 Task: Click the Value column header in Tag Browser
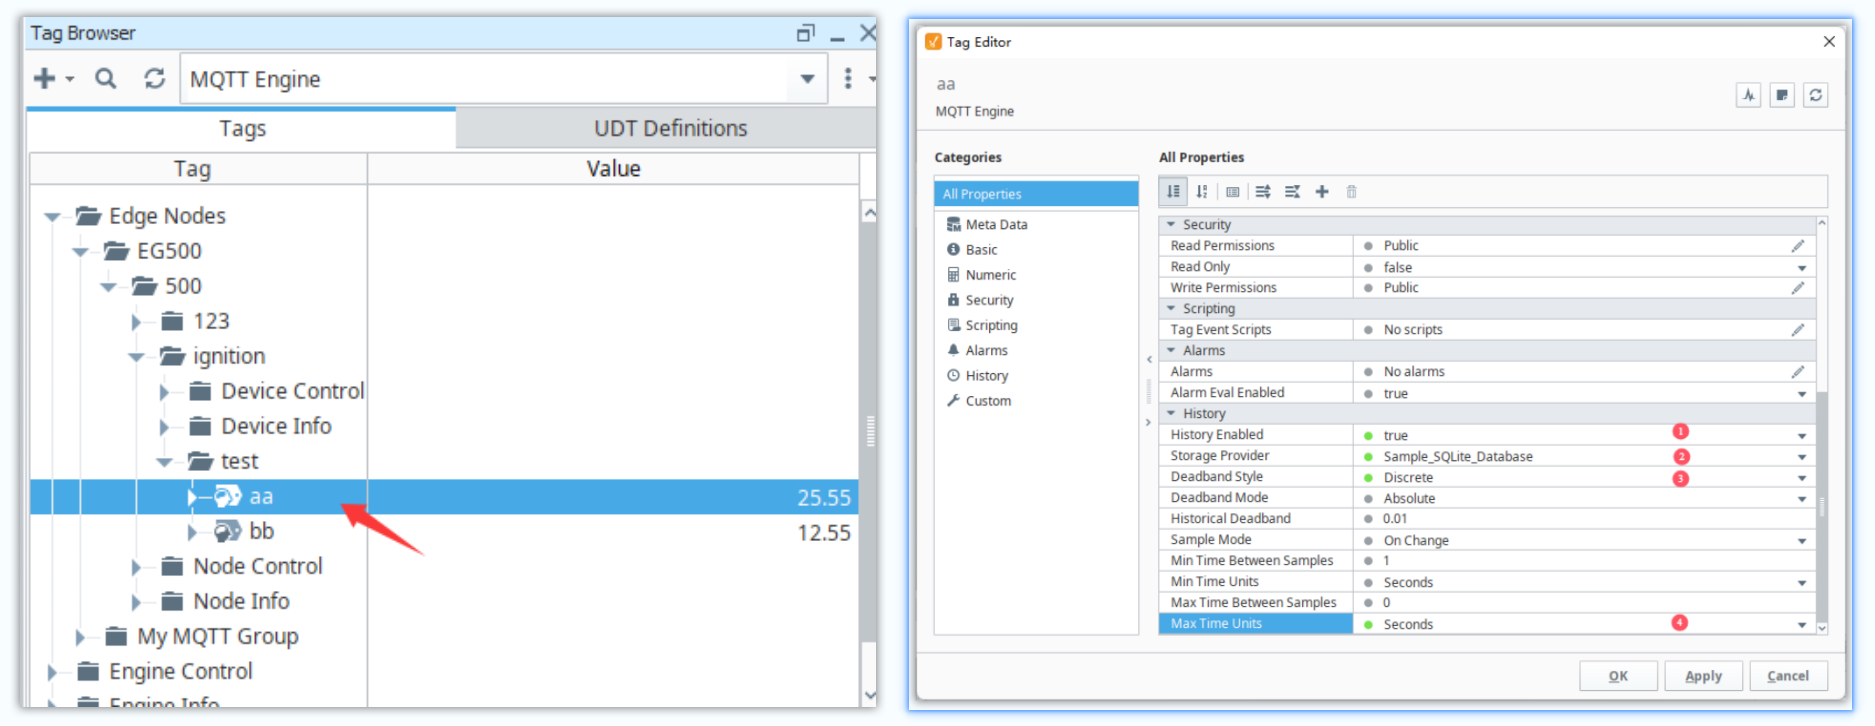(x=613, y=169)
